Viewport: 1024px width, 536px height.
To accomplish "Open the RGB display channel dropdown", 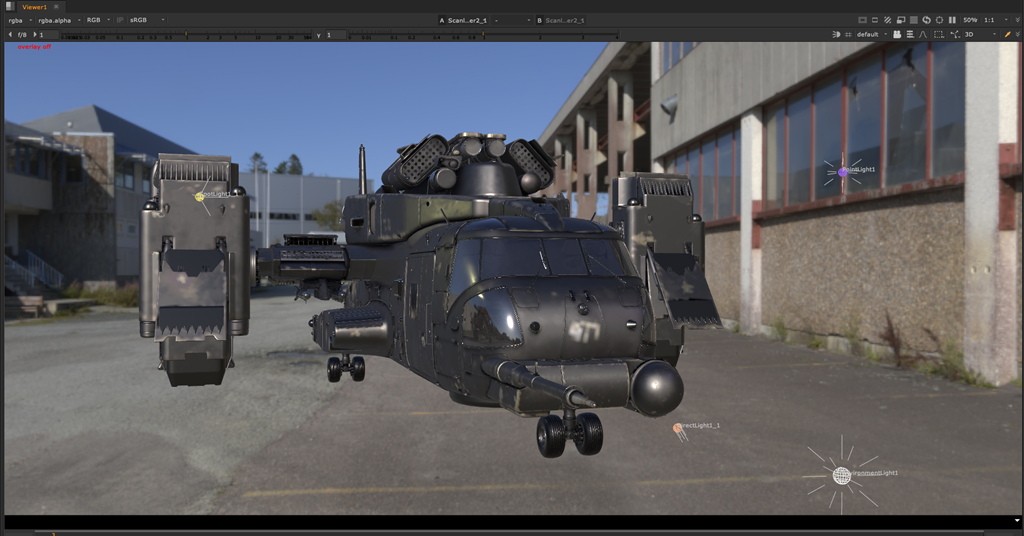I will pos(98,20).
